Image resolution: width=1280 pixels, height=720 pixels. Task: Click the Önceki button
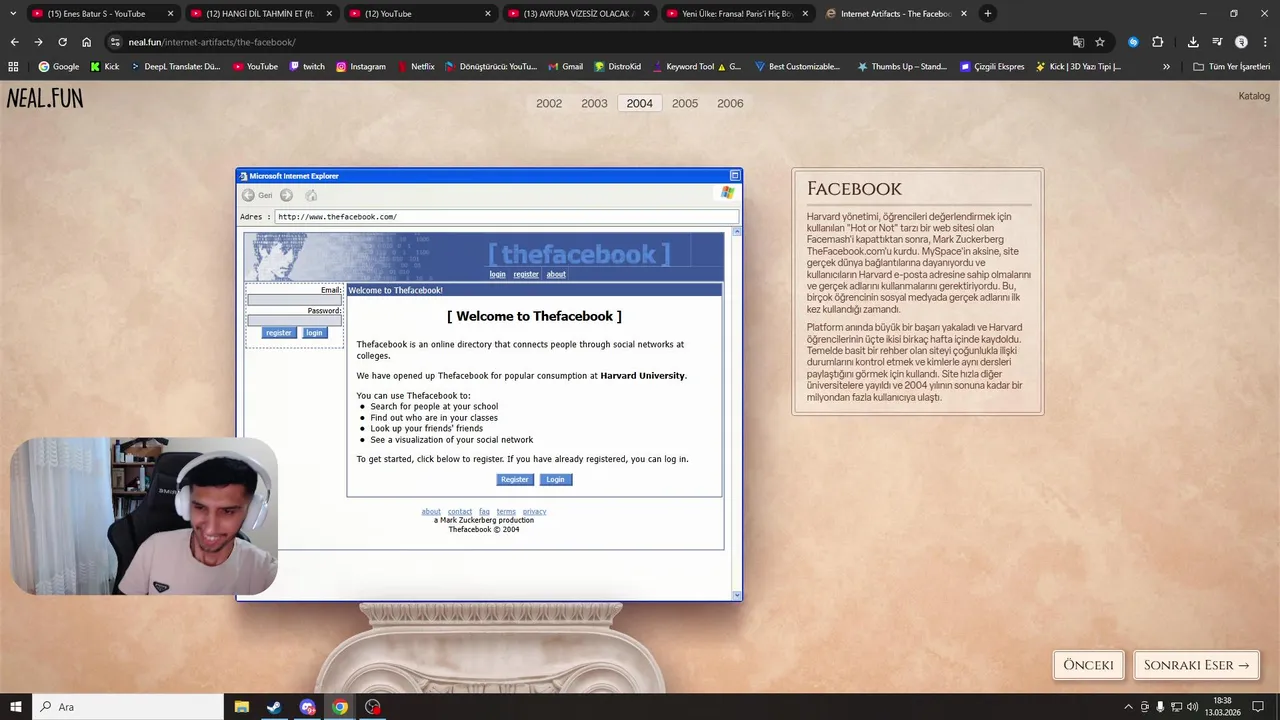1088,665
